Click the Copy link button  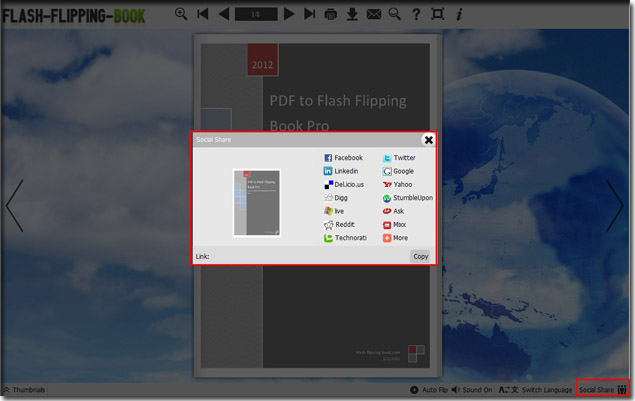click(420, 256)
